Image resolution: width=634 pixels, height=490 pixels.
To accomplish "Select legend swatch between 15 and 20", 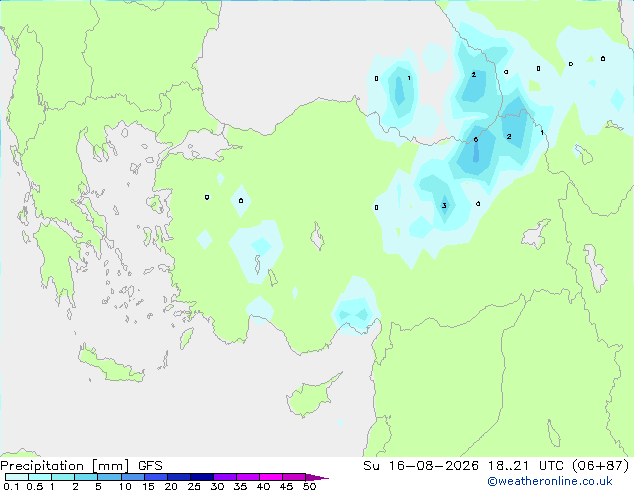I will (155, 477).
